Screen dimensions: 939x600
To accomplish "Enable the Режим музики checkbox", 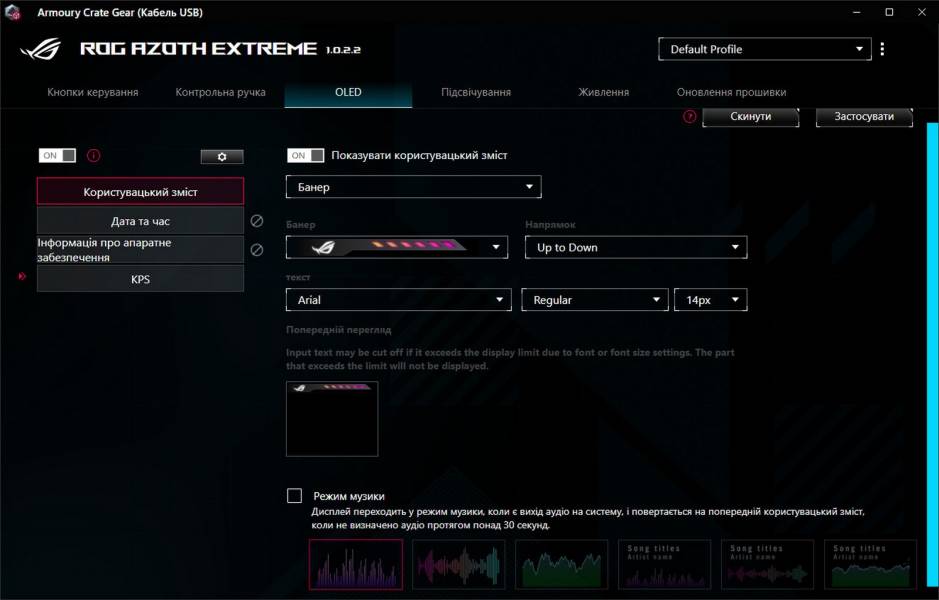I will pyautogui.click(x=293, y=493).
